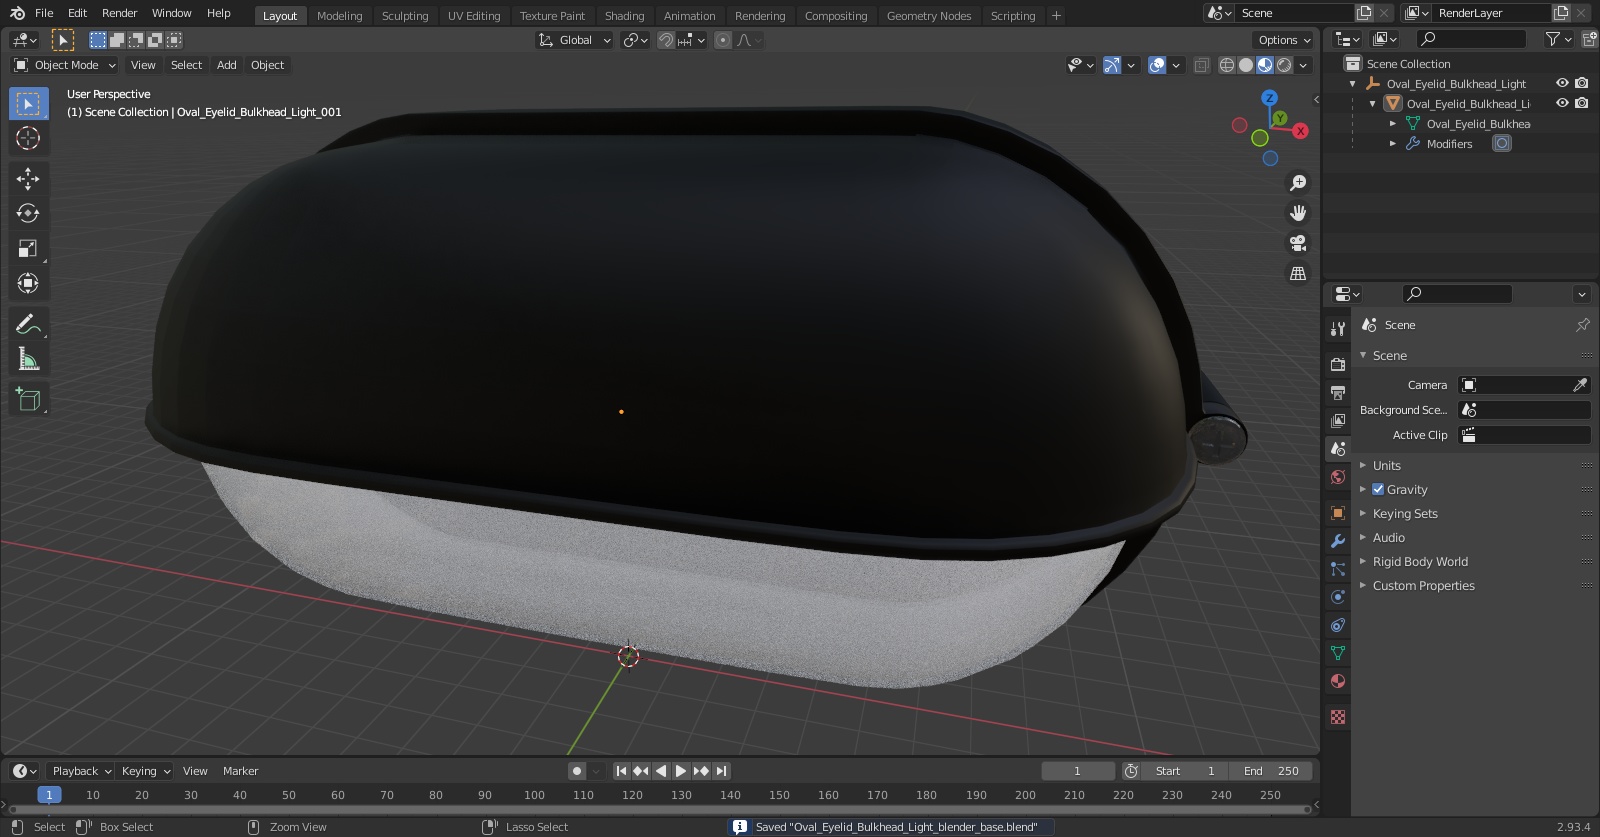Jump to the end frame
The height and width of the screenshot is (837, 1600).
[721, 771]
